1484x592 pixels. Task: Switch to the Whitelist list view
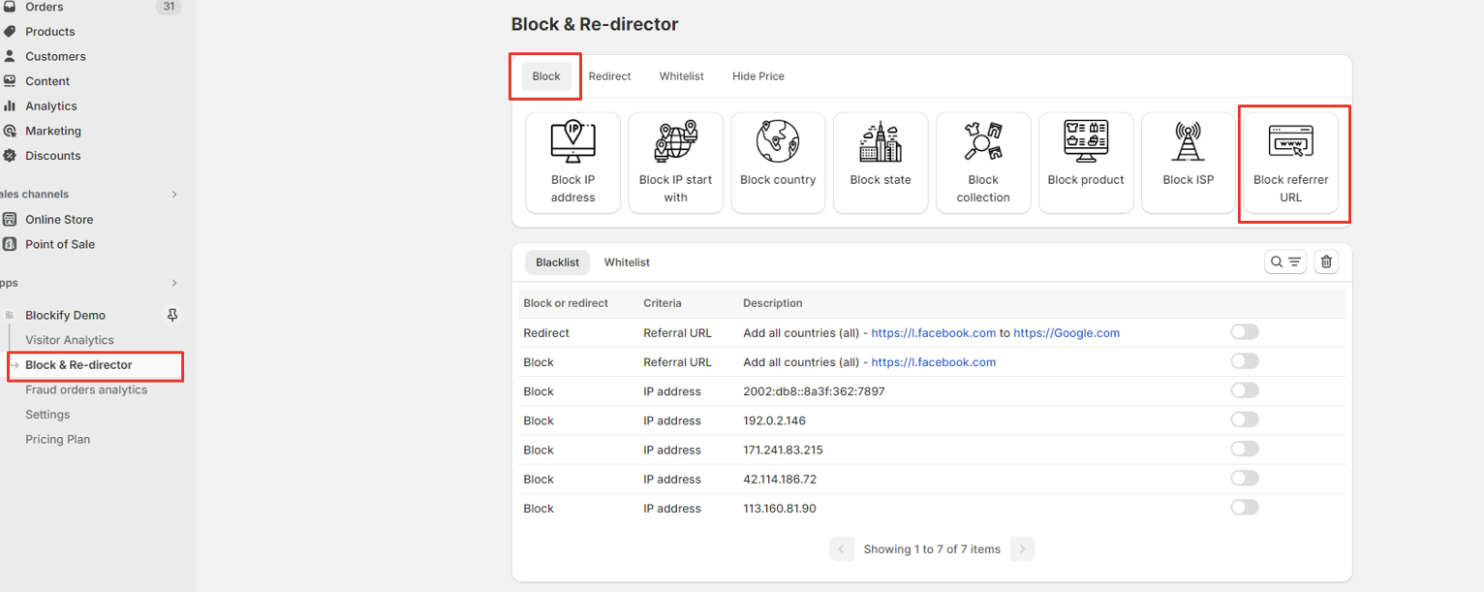pos(627,262)
